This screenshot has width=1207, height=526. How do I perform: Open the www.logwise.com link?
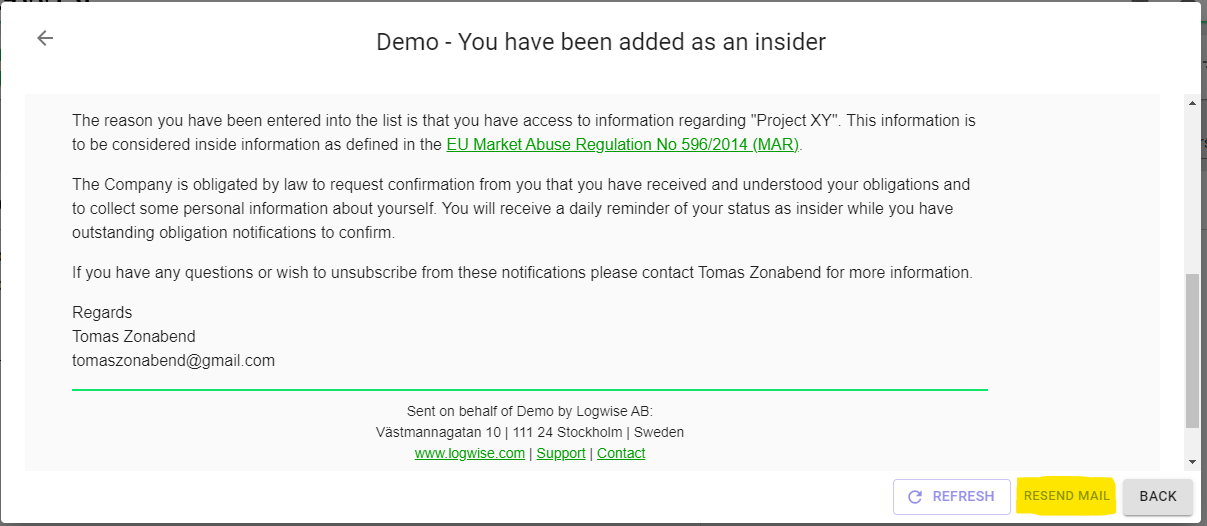click(470, 453)
